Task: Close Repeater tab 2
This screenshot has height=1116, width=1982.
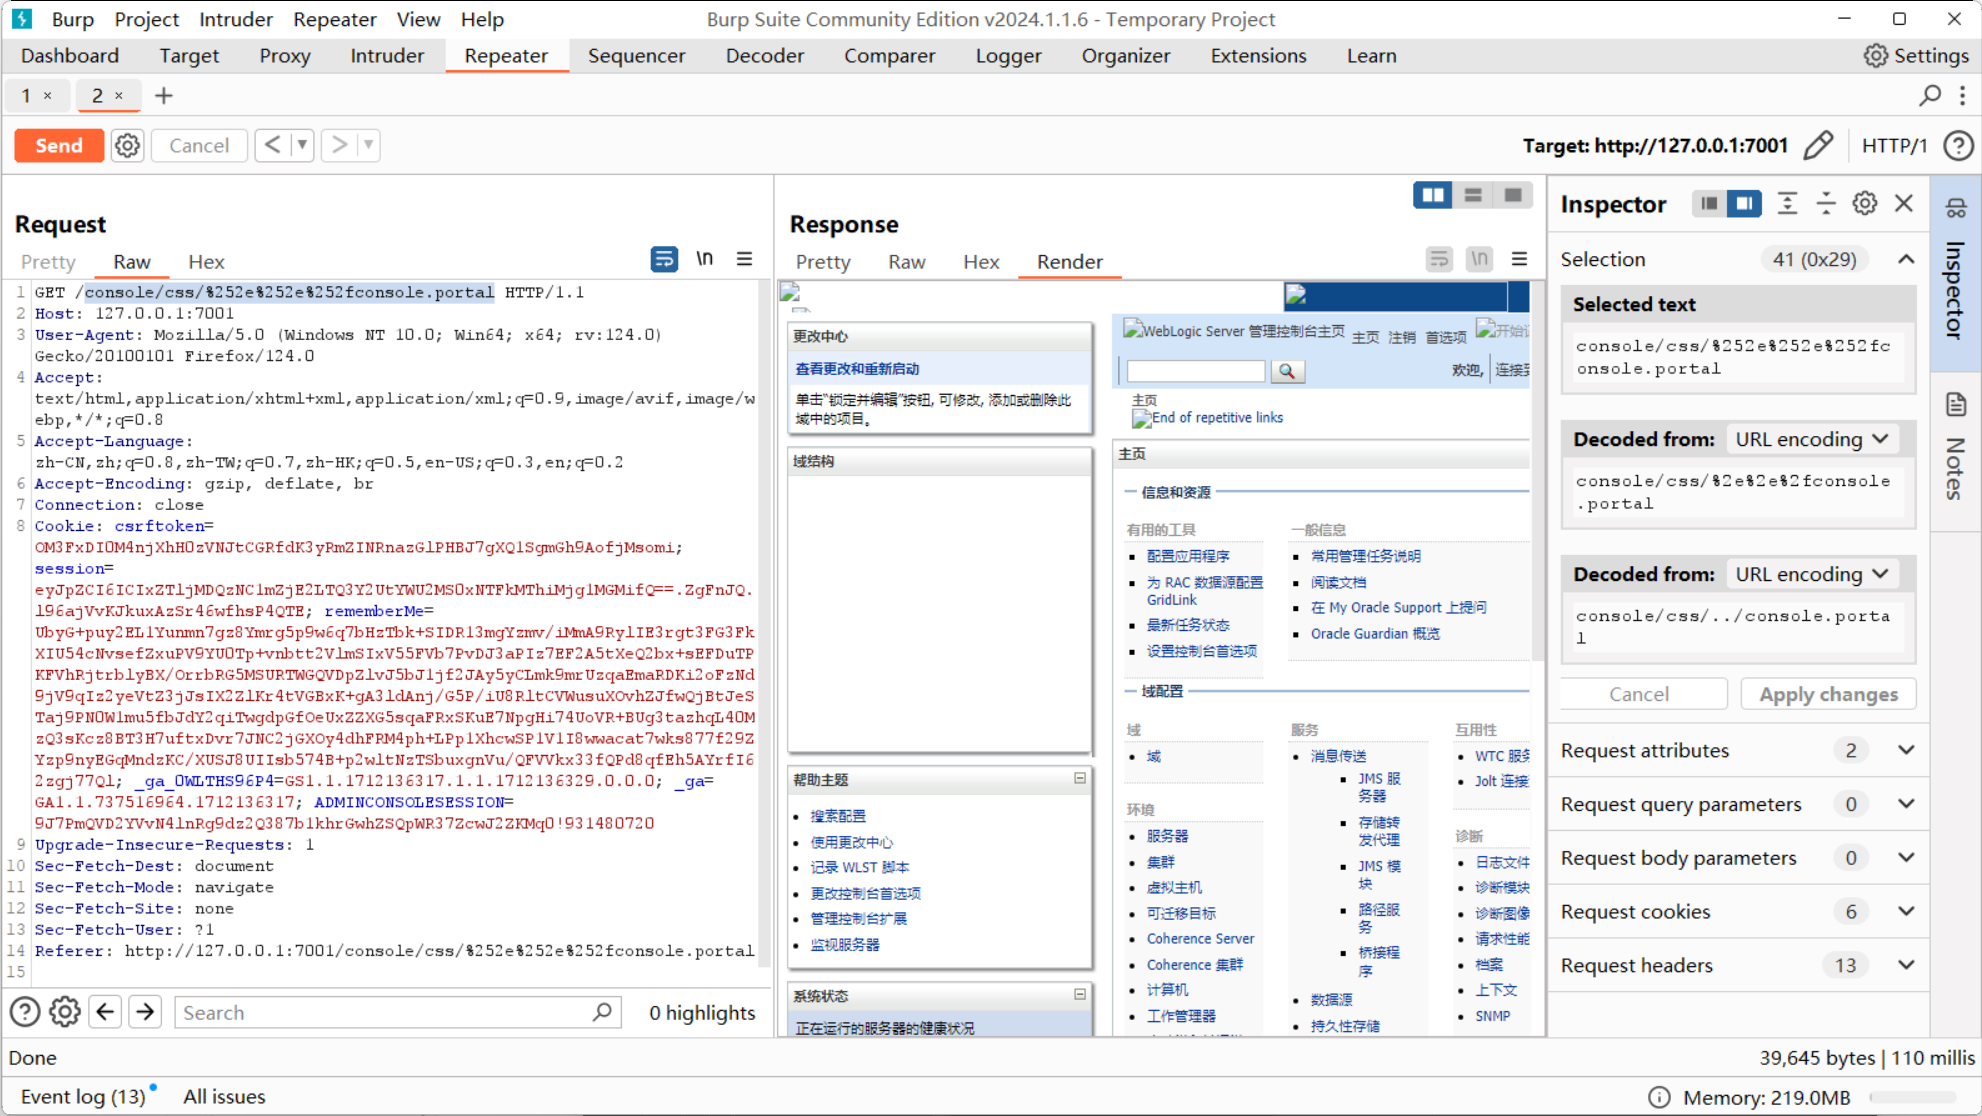Action: click(x=119, y=96)
